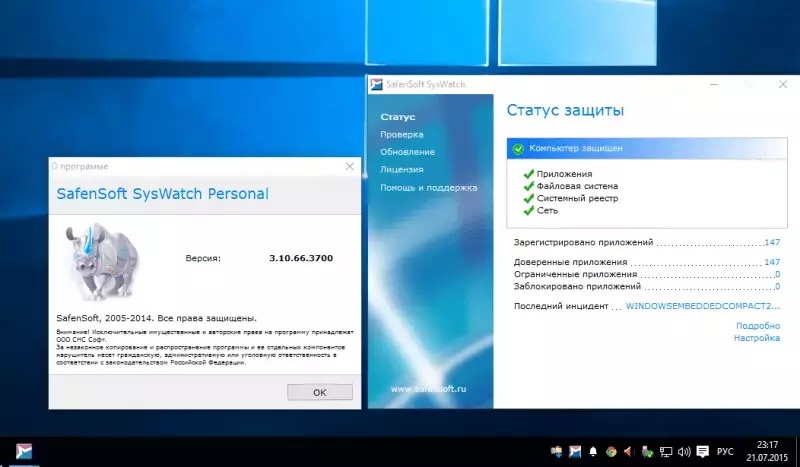Switch the РУС input language indicator

coord(725,452)
